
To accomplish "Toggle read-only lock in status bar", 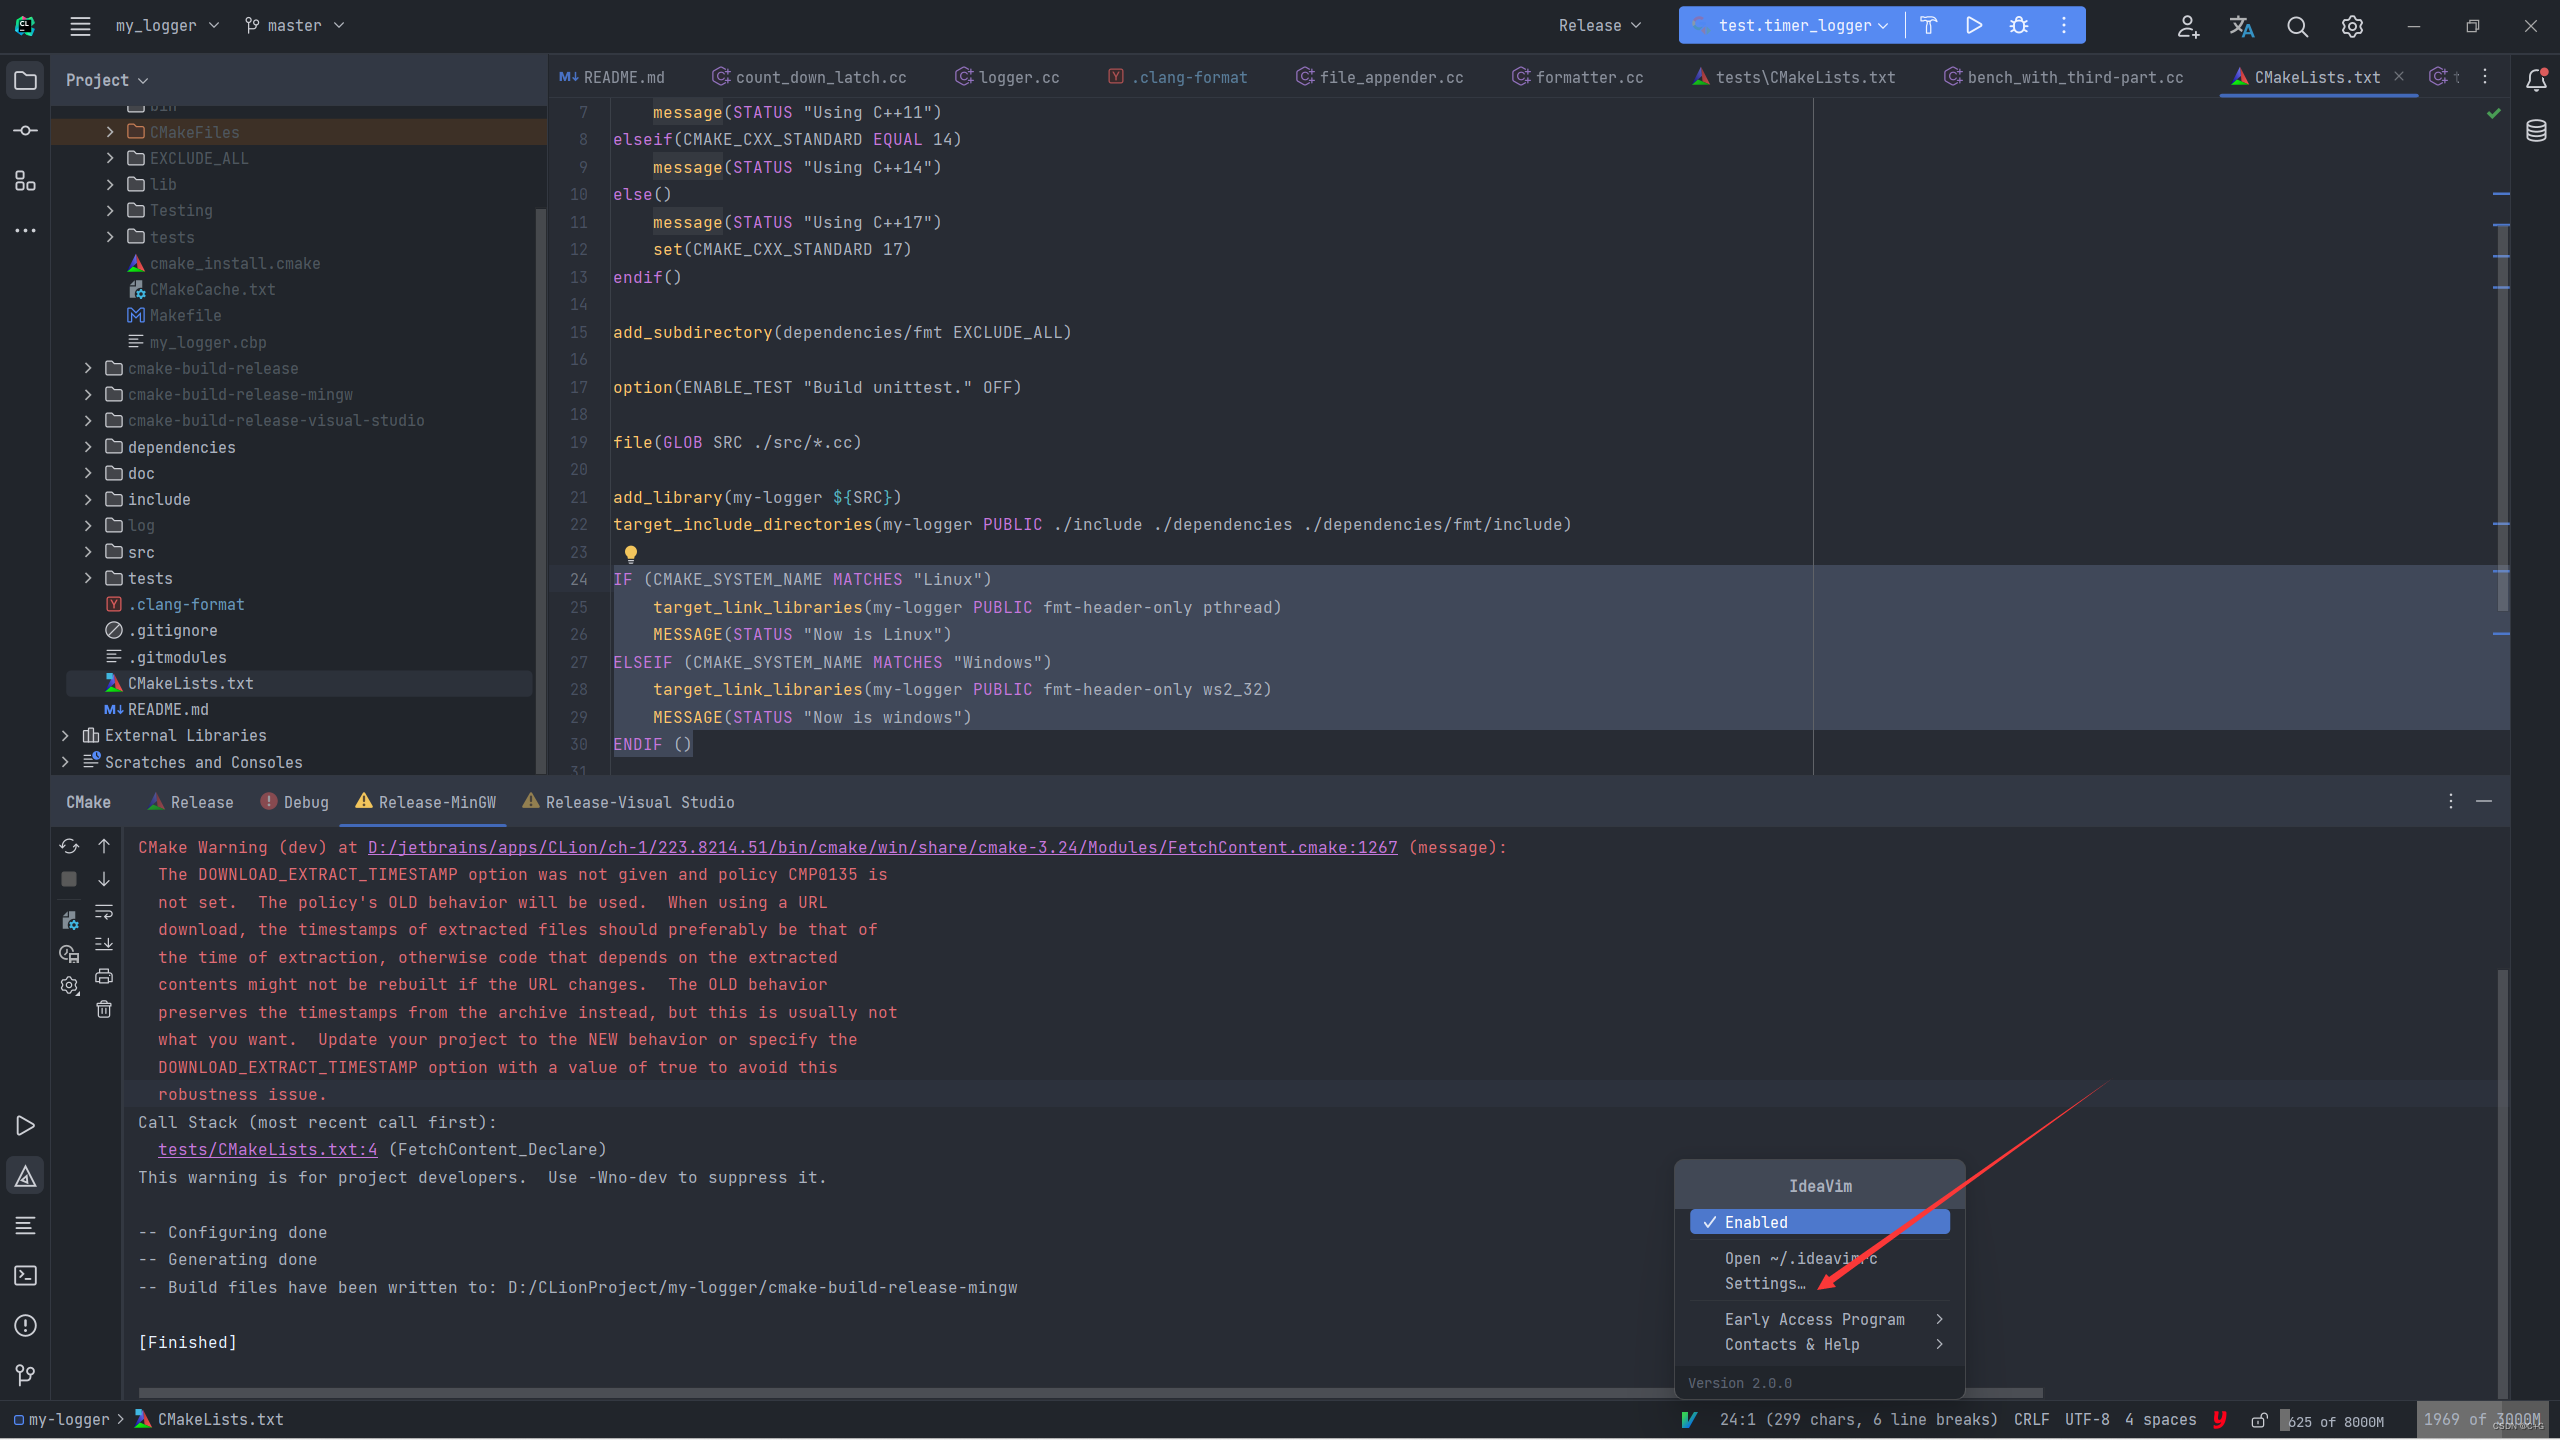I will point(2259,1420).
